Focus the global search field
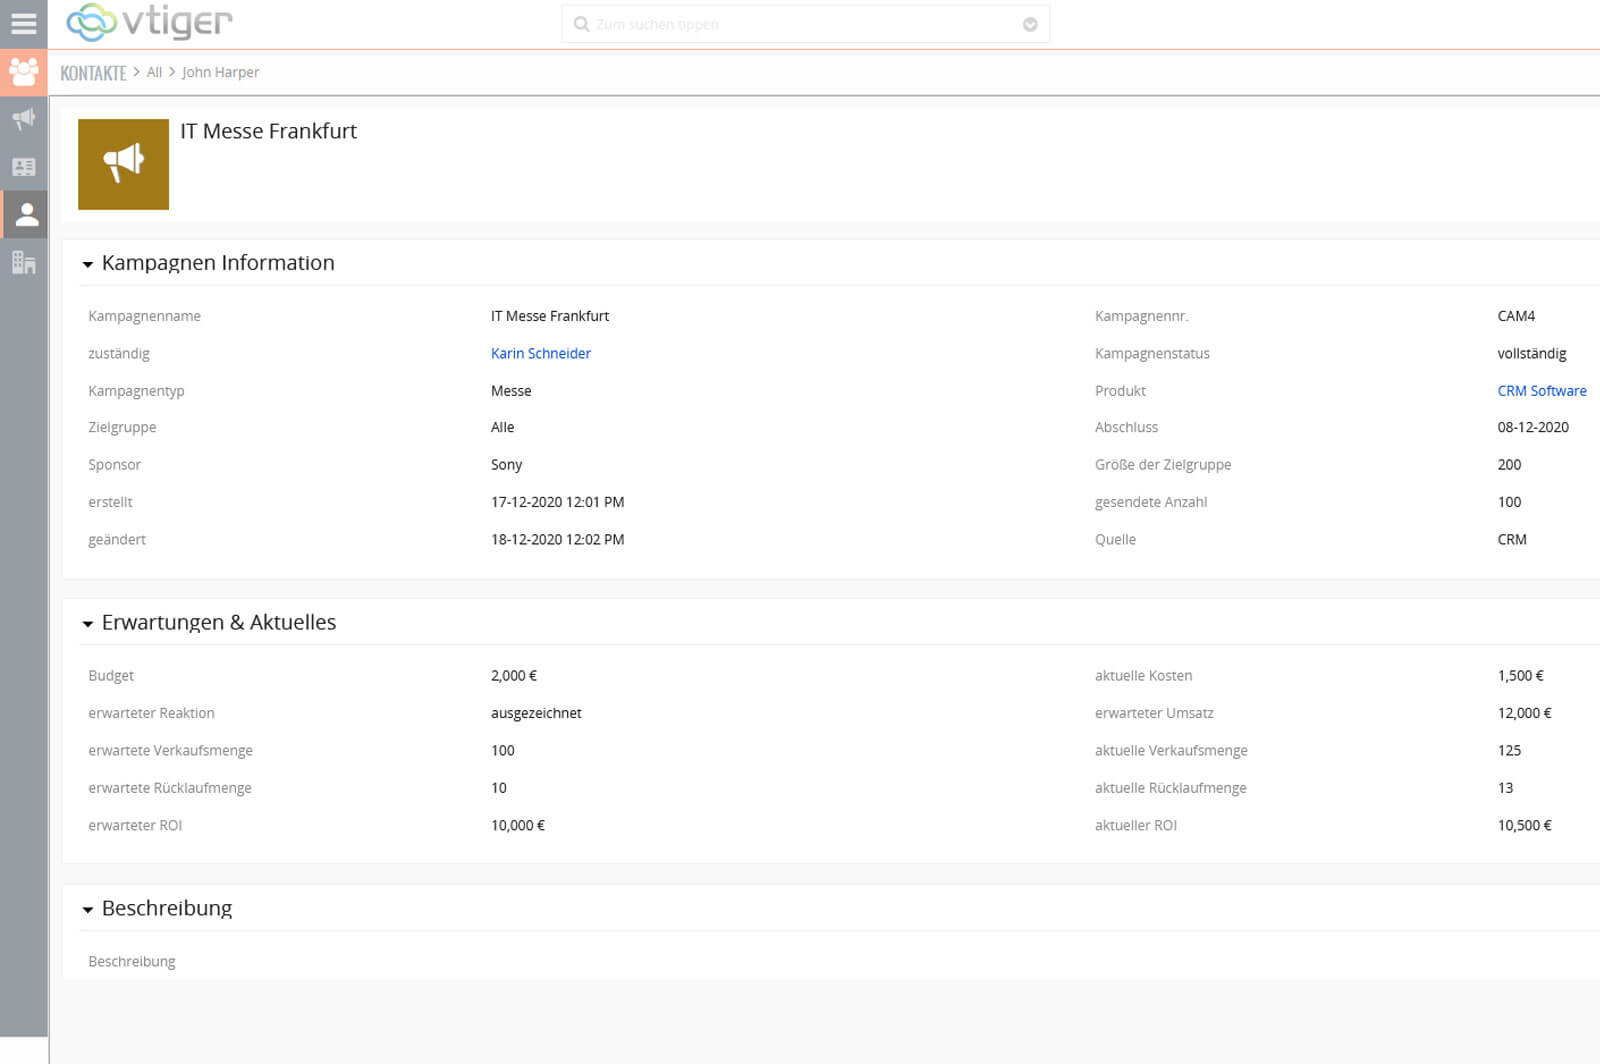 click(805, 24)
